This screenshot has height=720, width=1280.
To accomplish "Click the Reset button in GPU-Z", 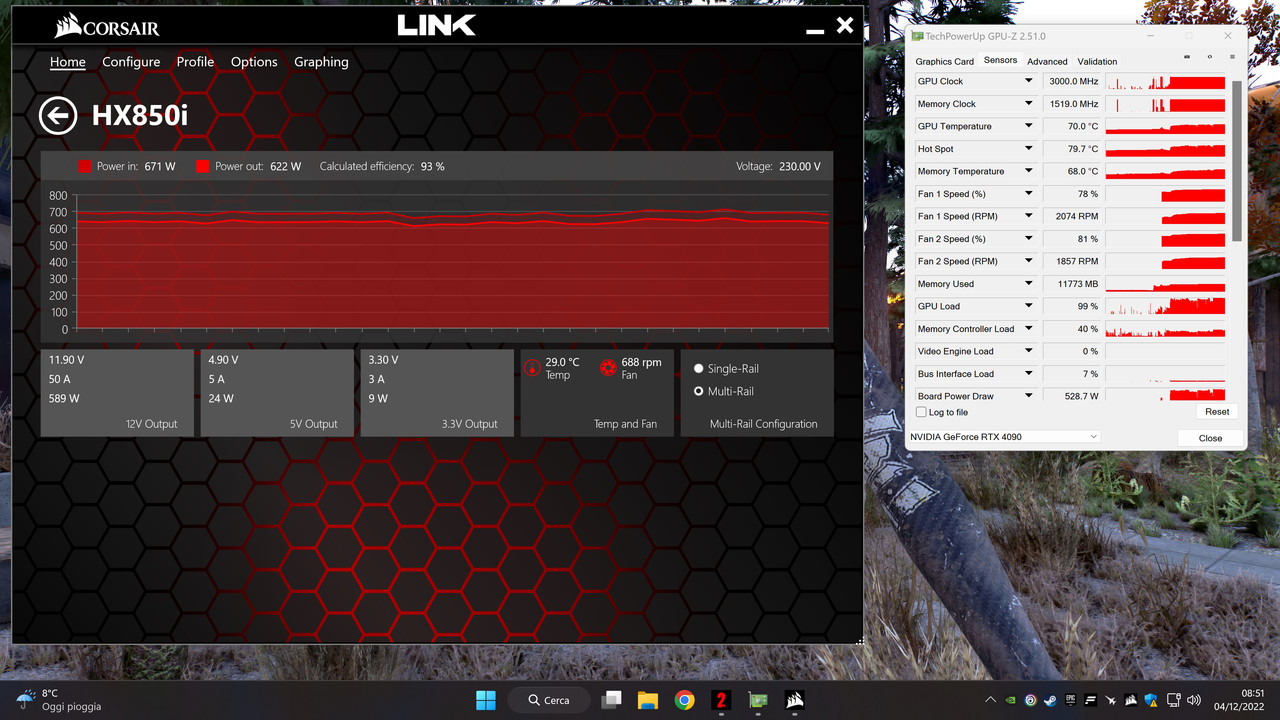I will pos(1217,411).
